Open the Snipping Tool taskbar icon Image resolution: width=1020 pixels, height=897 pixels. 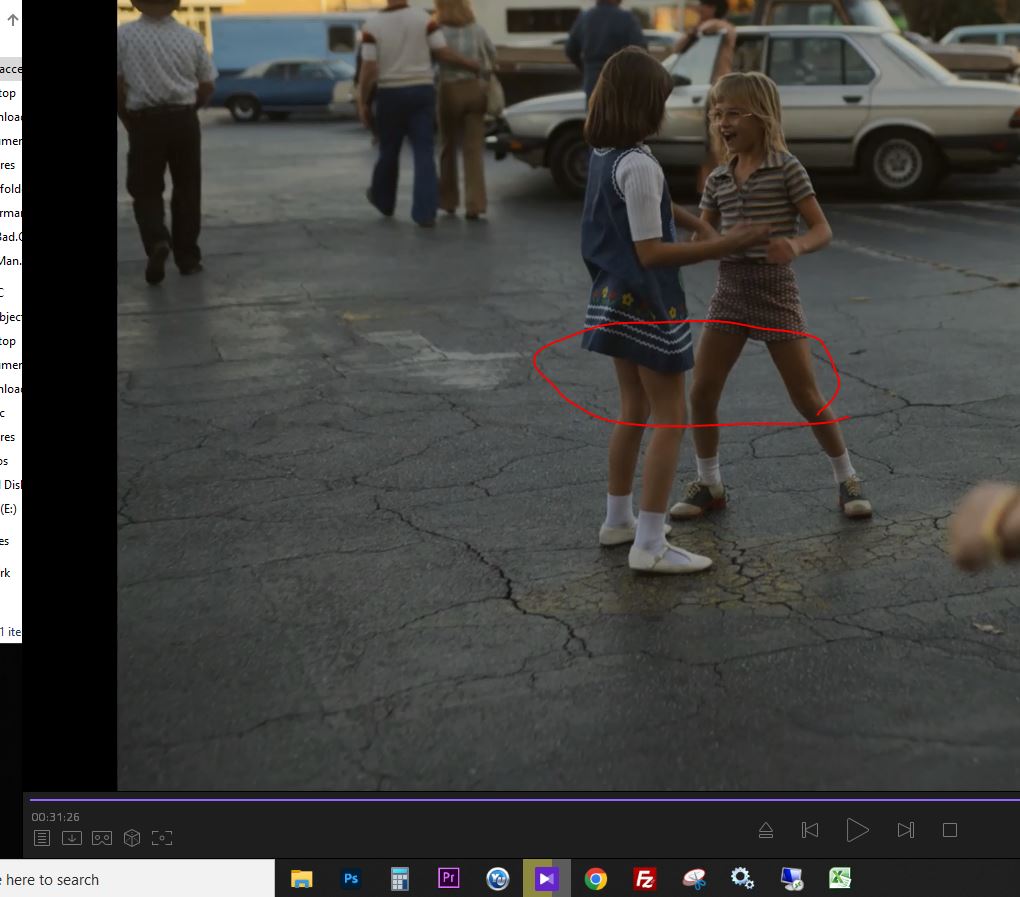(x=694, y=879)
